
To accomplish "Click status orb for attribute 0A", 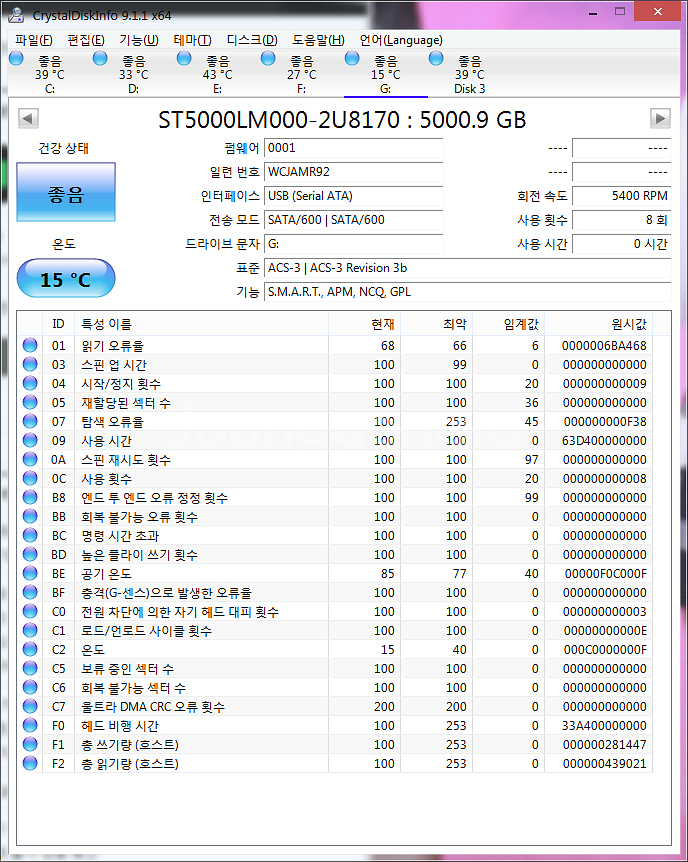I will click(x=30, y=459).
